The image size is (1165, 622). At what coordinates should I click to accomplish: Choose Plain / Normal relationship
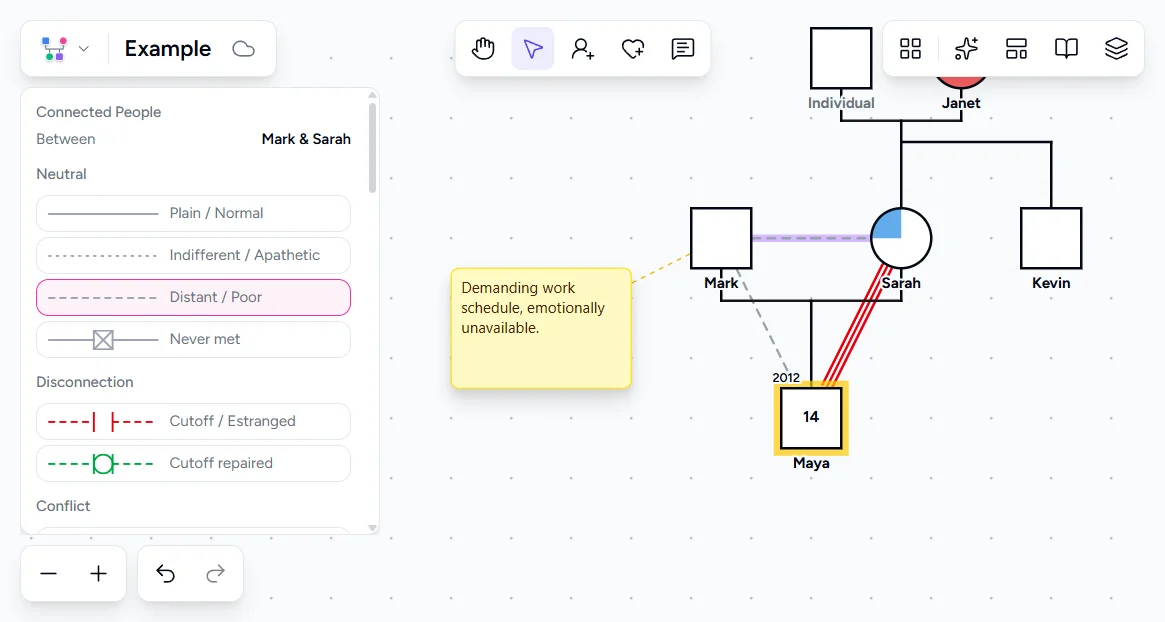[193, 213]
